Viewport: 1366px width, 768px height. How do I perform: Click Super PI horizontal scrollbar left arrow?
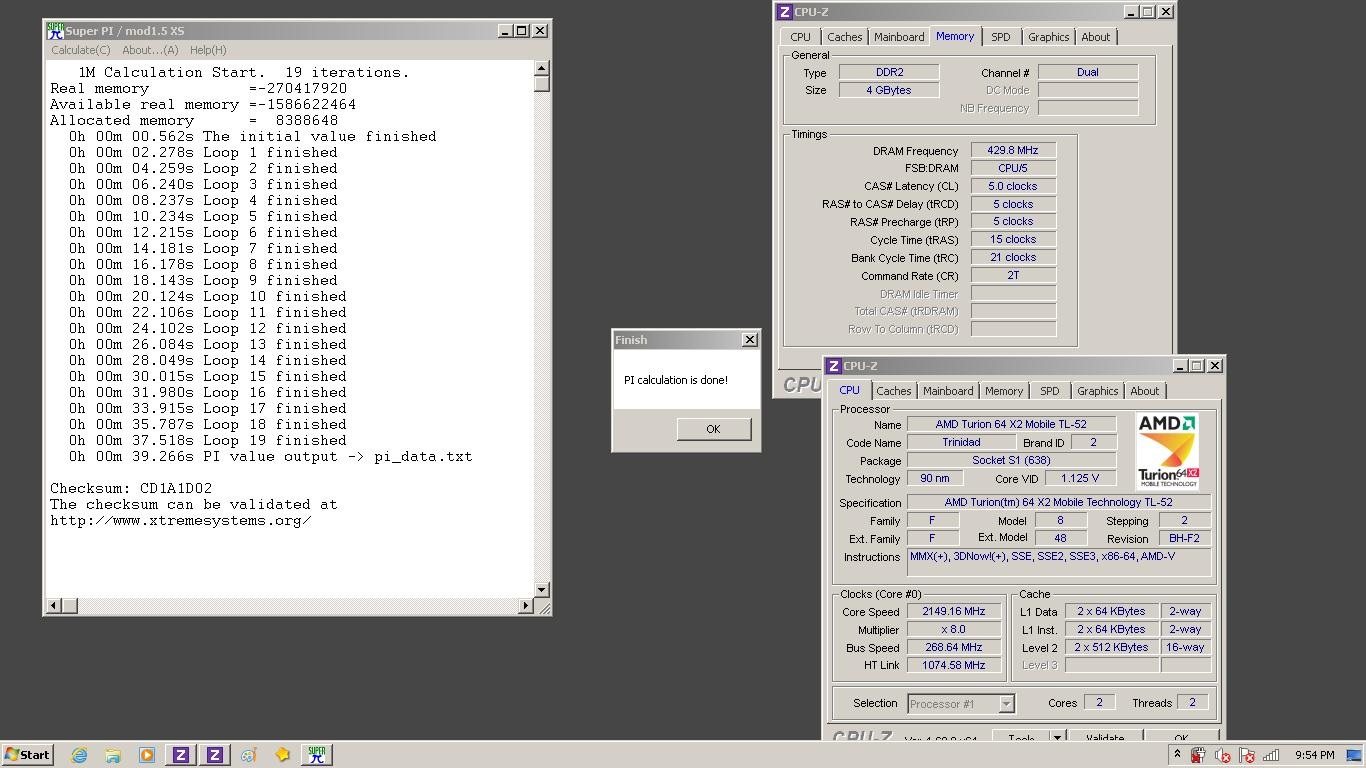pos(55,605)
